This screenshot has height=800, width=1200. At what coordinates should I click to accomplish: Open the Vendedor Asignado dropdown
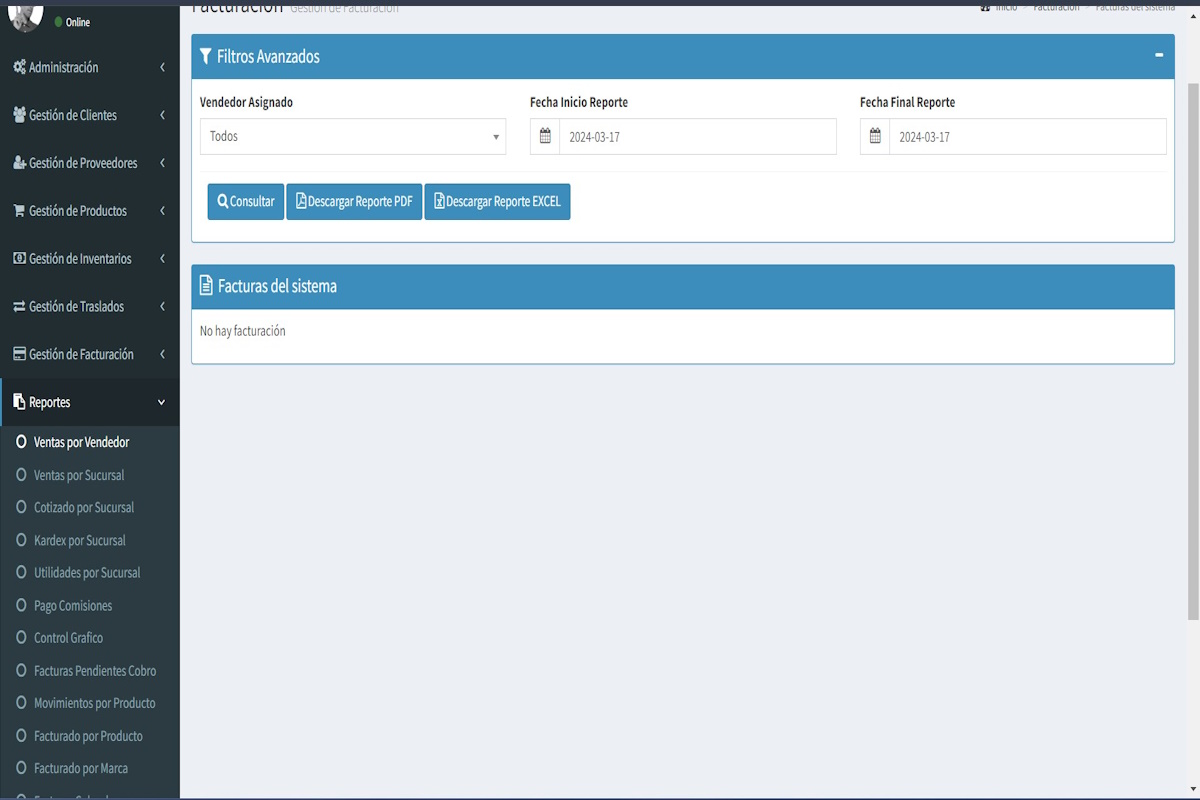352,137
